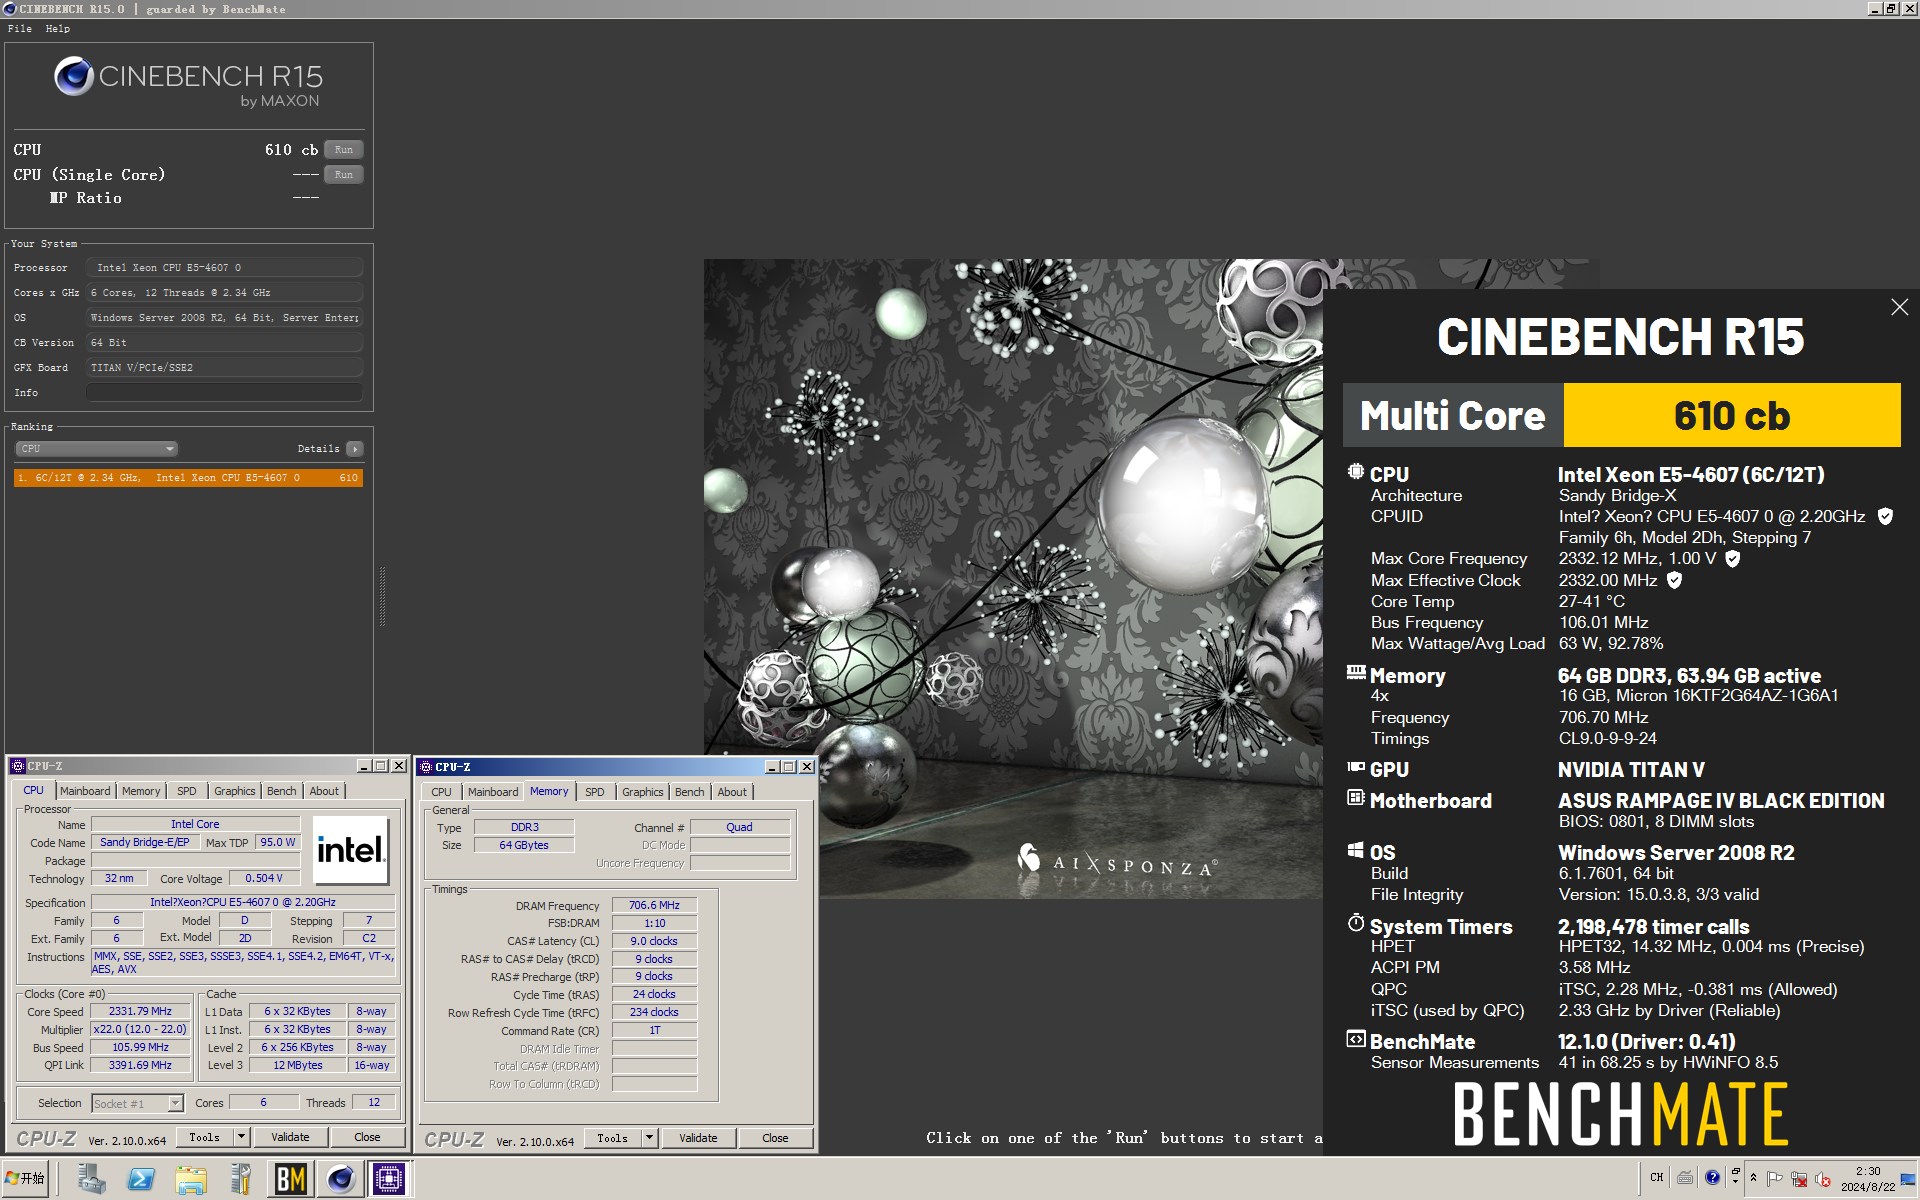Click the CH input language indicator

click(1657, 1177)
